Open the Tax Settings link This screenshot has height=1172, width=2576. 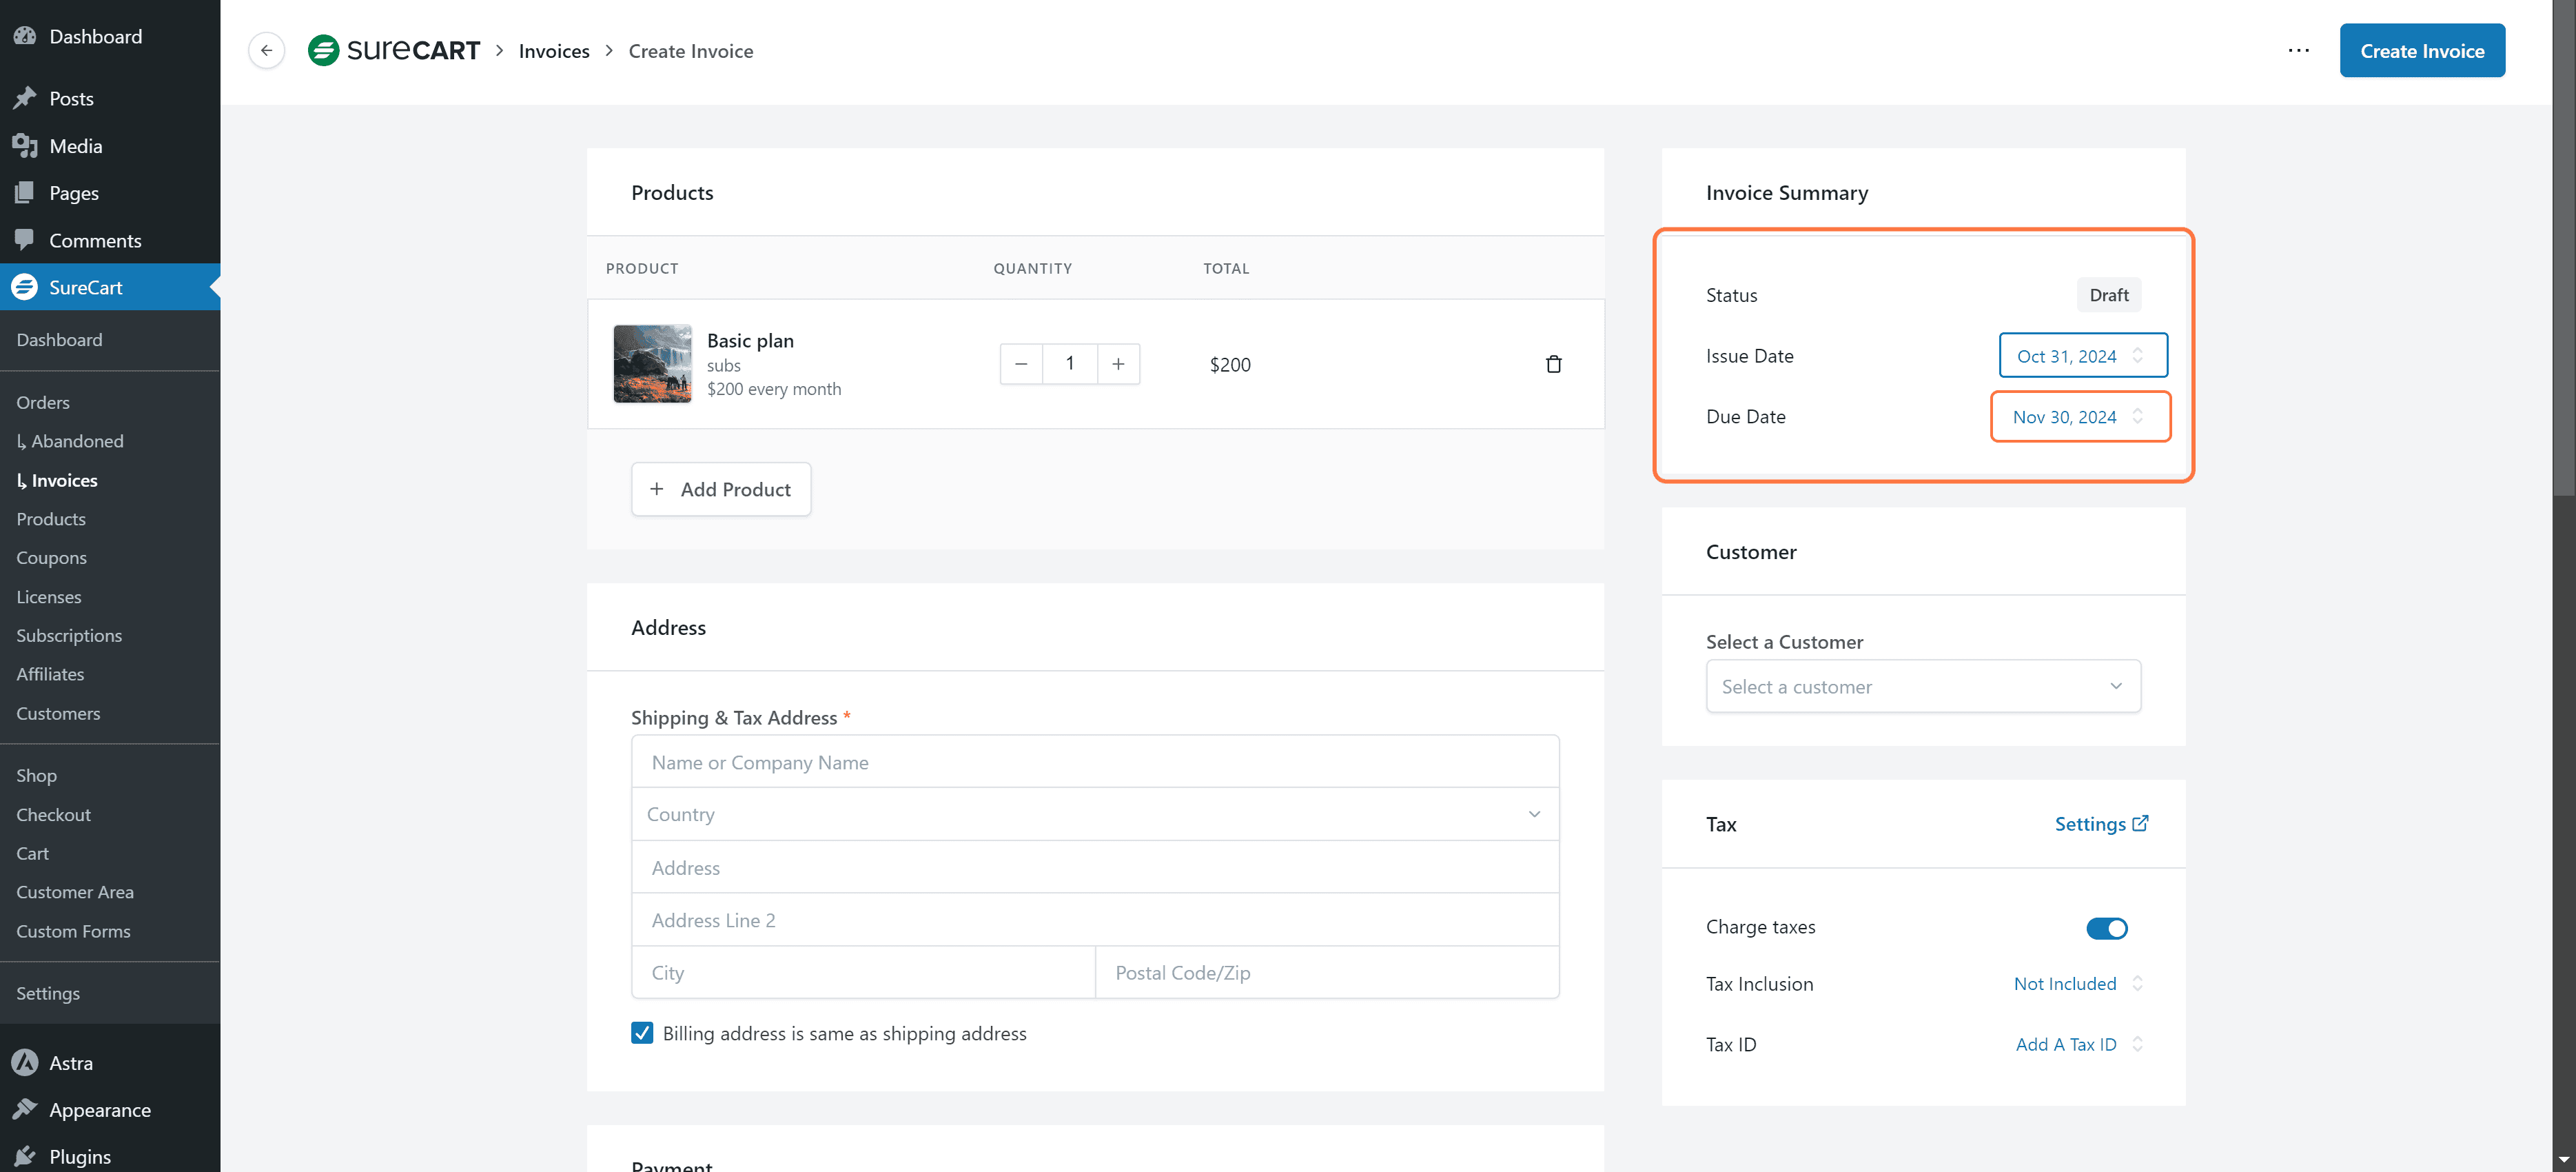[2100, 824]
